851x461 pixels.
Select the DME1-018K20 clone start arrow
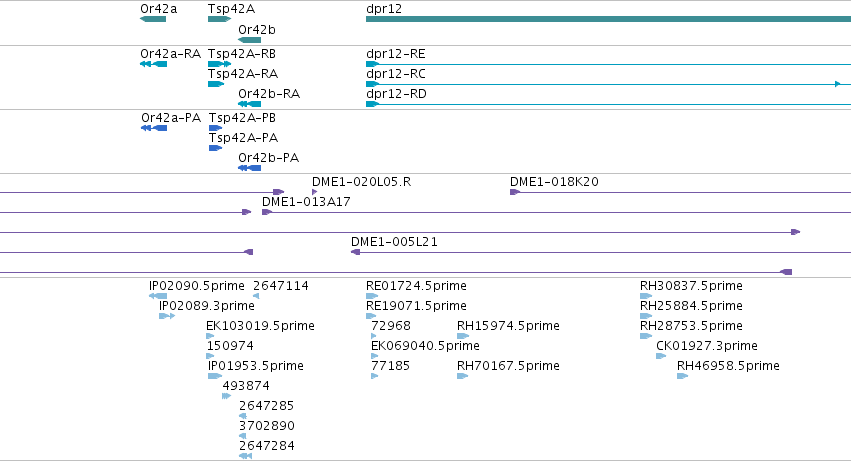tap(515, 192)
